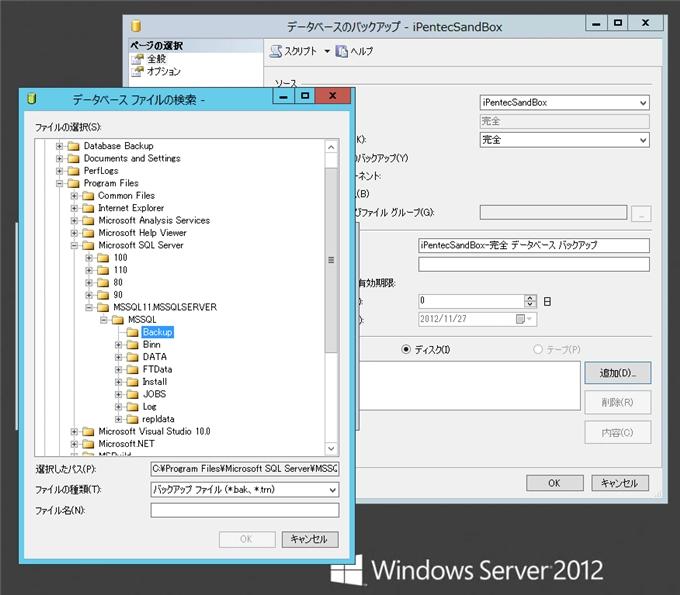
Task: Click the folder tree scrollbar thumb
Action: pyautogui.click(x=331, y=260)
